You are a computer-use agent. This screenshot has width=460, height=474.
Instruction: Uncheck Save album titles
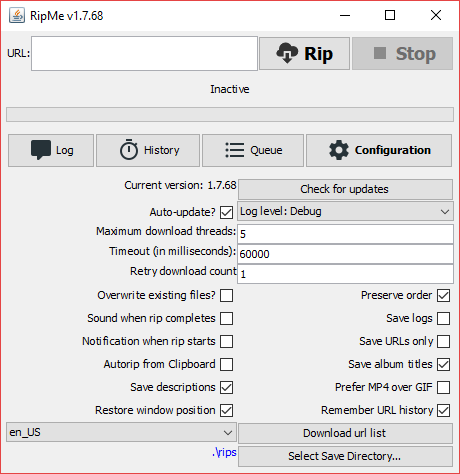[444, 364]
